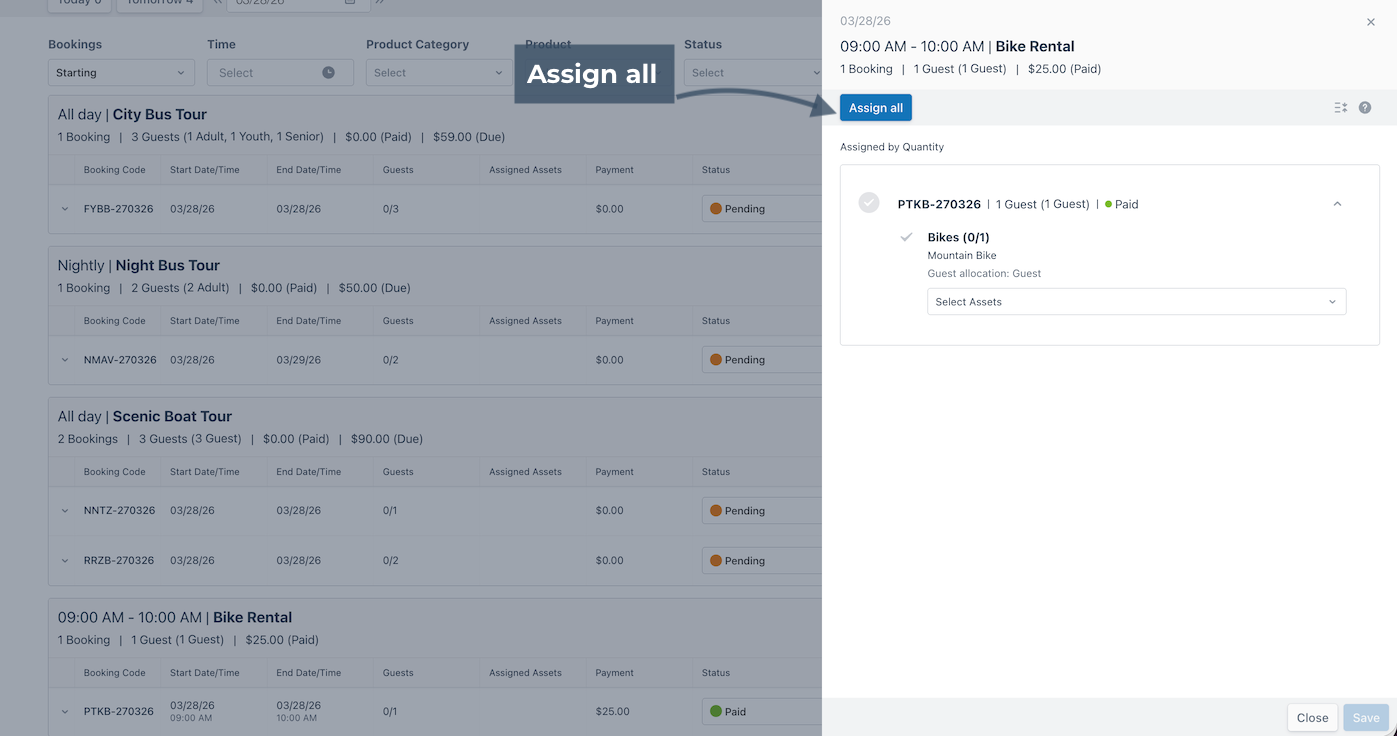Go to the previous date with double-left arrows
This screenshot has width=1397, height=736.
(x=218, y=3)
